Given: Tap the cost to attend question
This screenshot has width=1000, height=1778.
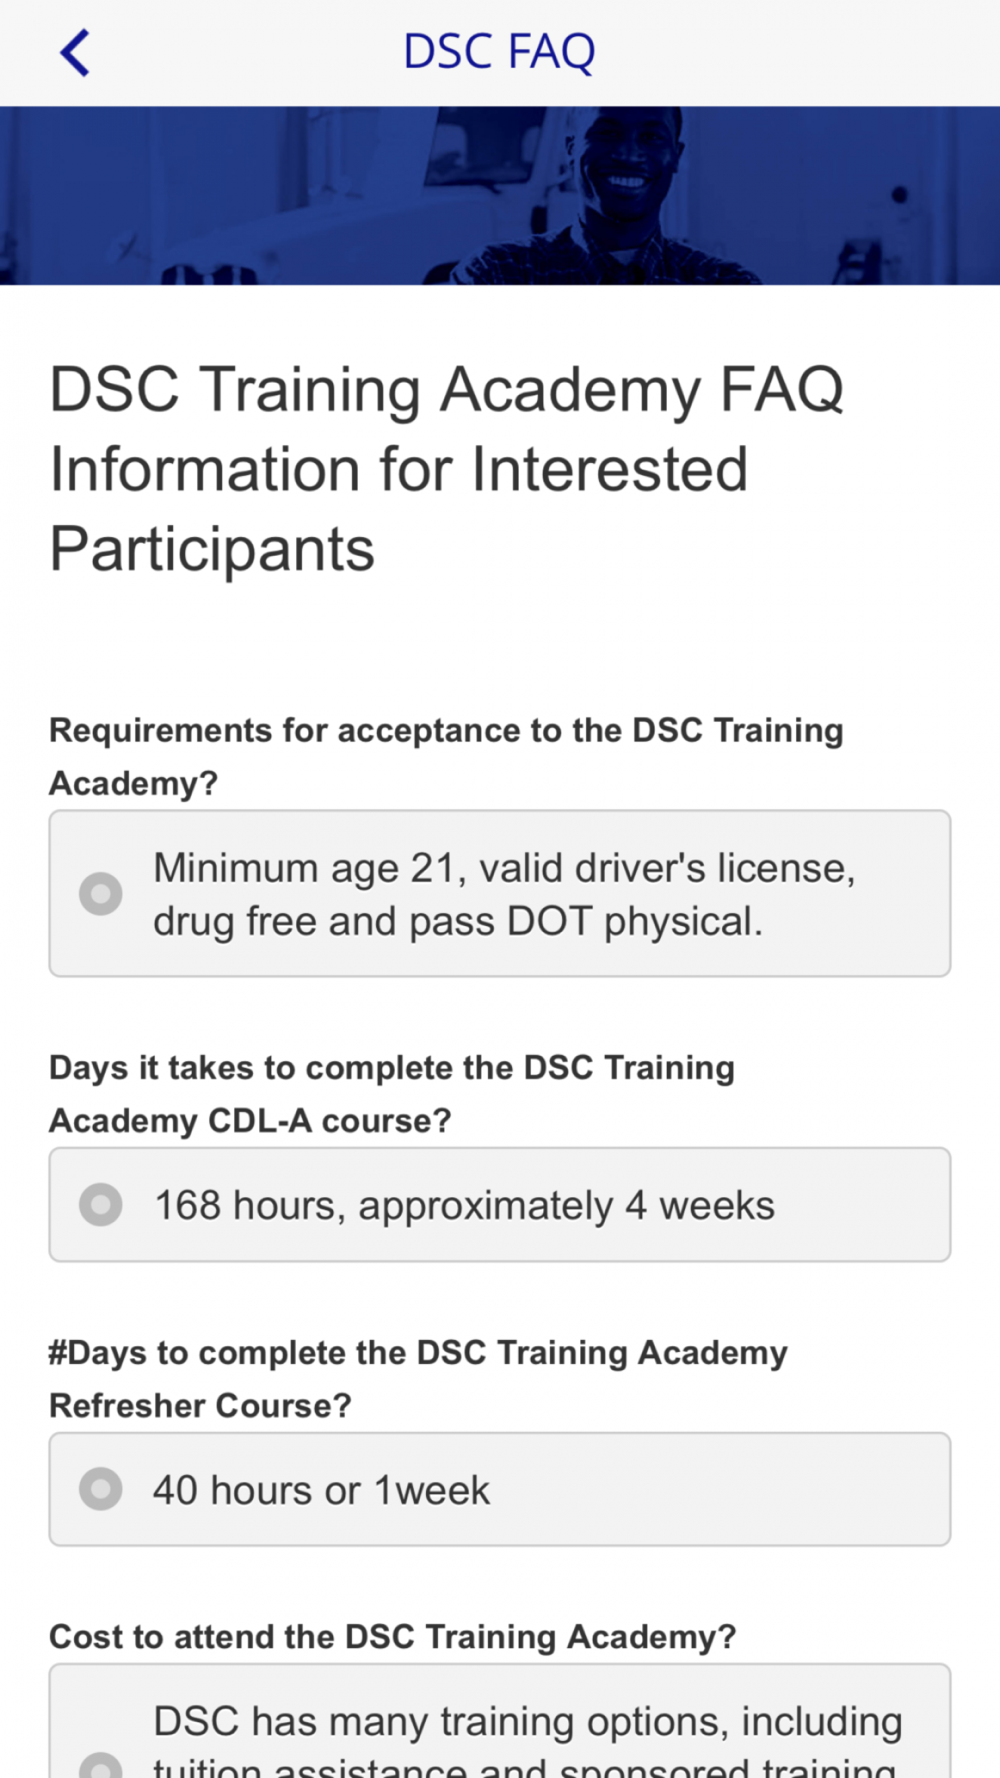Looking at the screenshot, I should [393, 1637].
